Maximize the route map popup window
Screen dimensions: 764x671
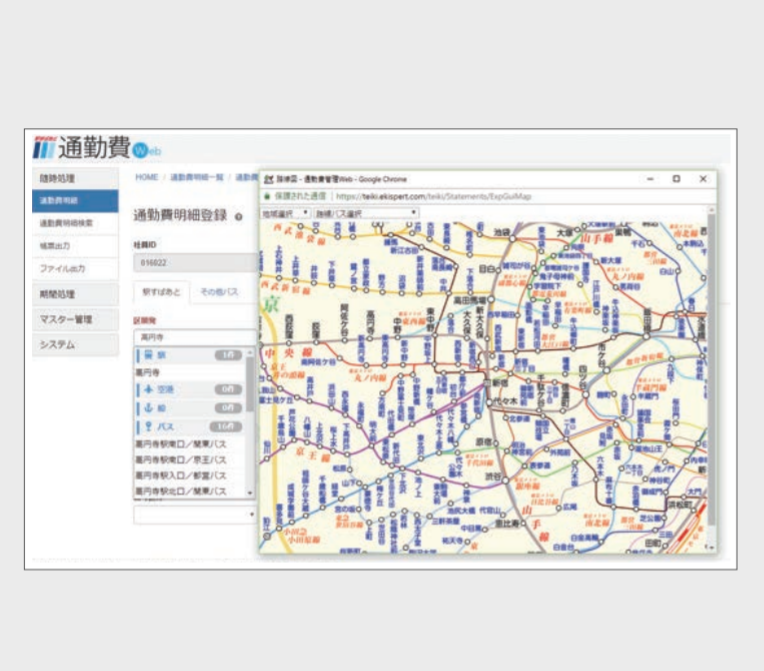[676, 179]
